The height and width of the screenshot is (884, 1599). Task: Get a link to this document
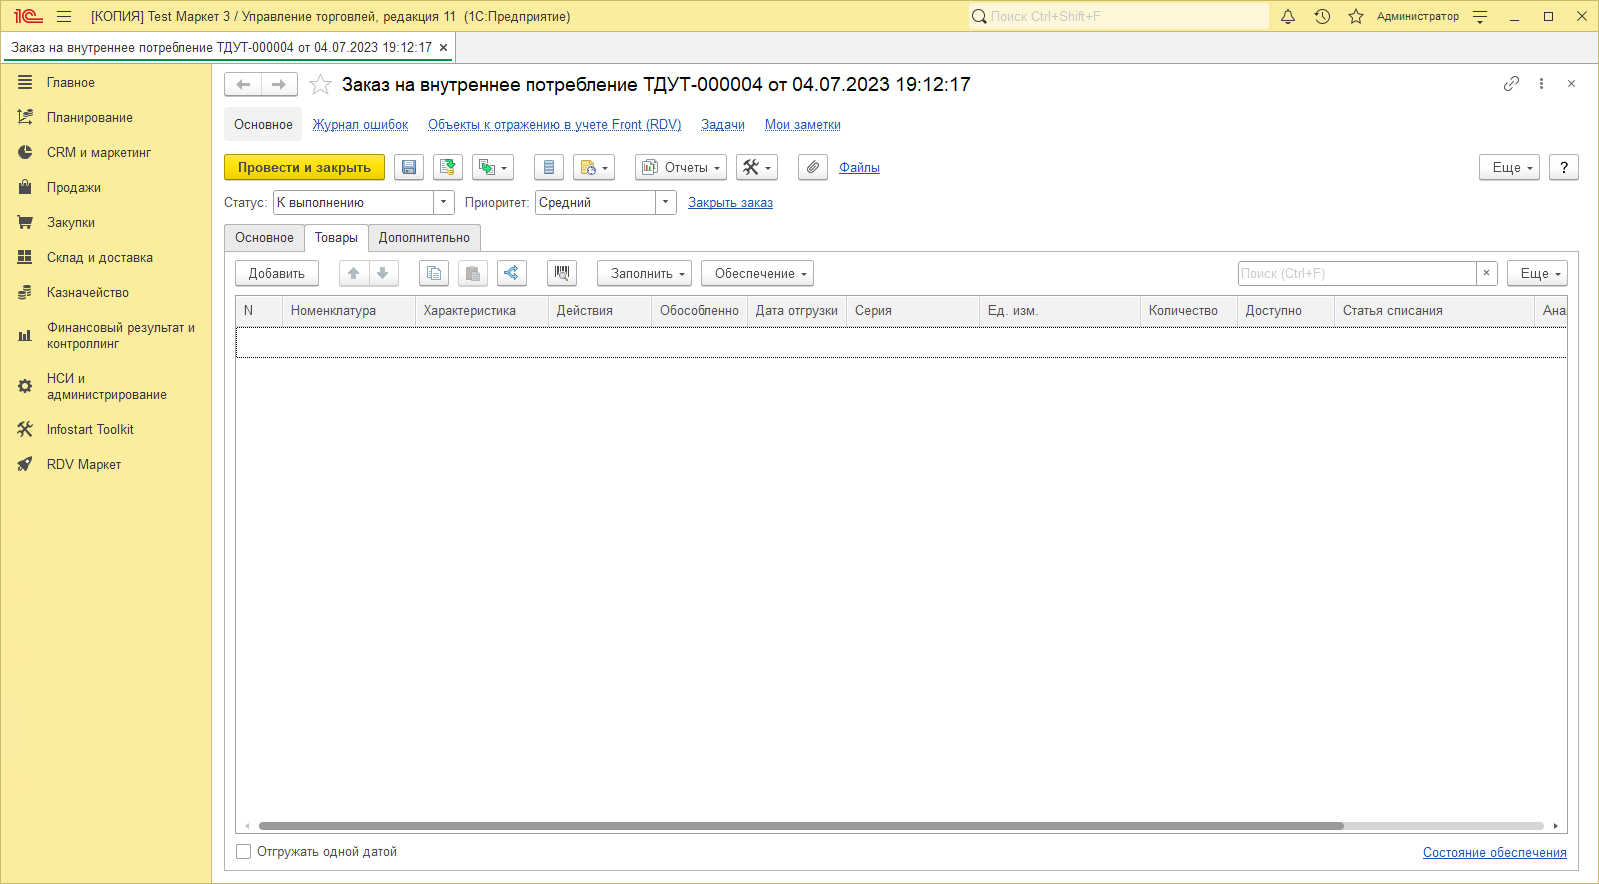coord(1511,84)
